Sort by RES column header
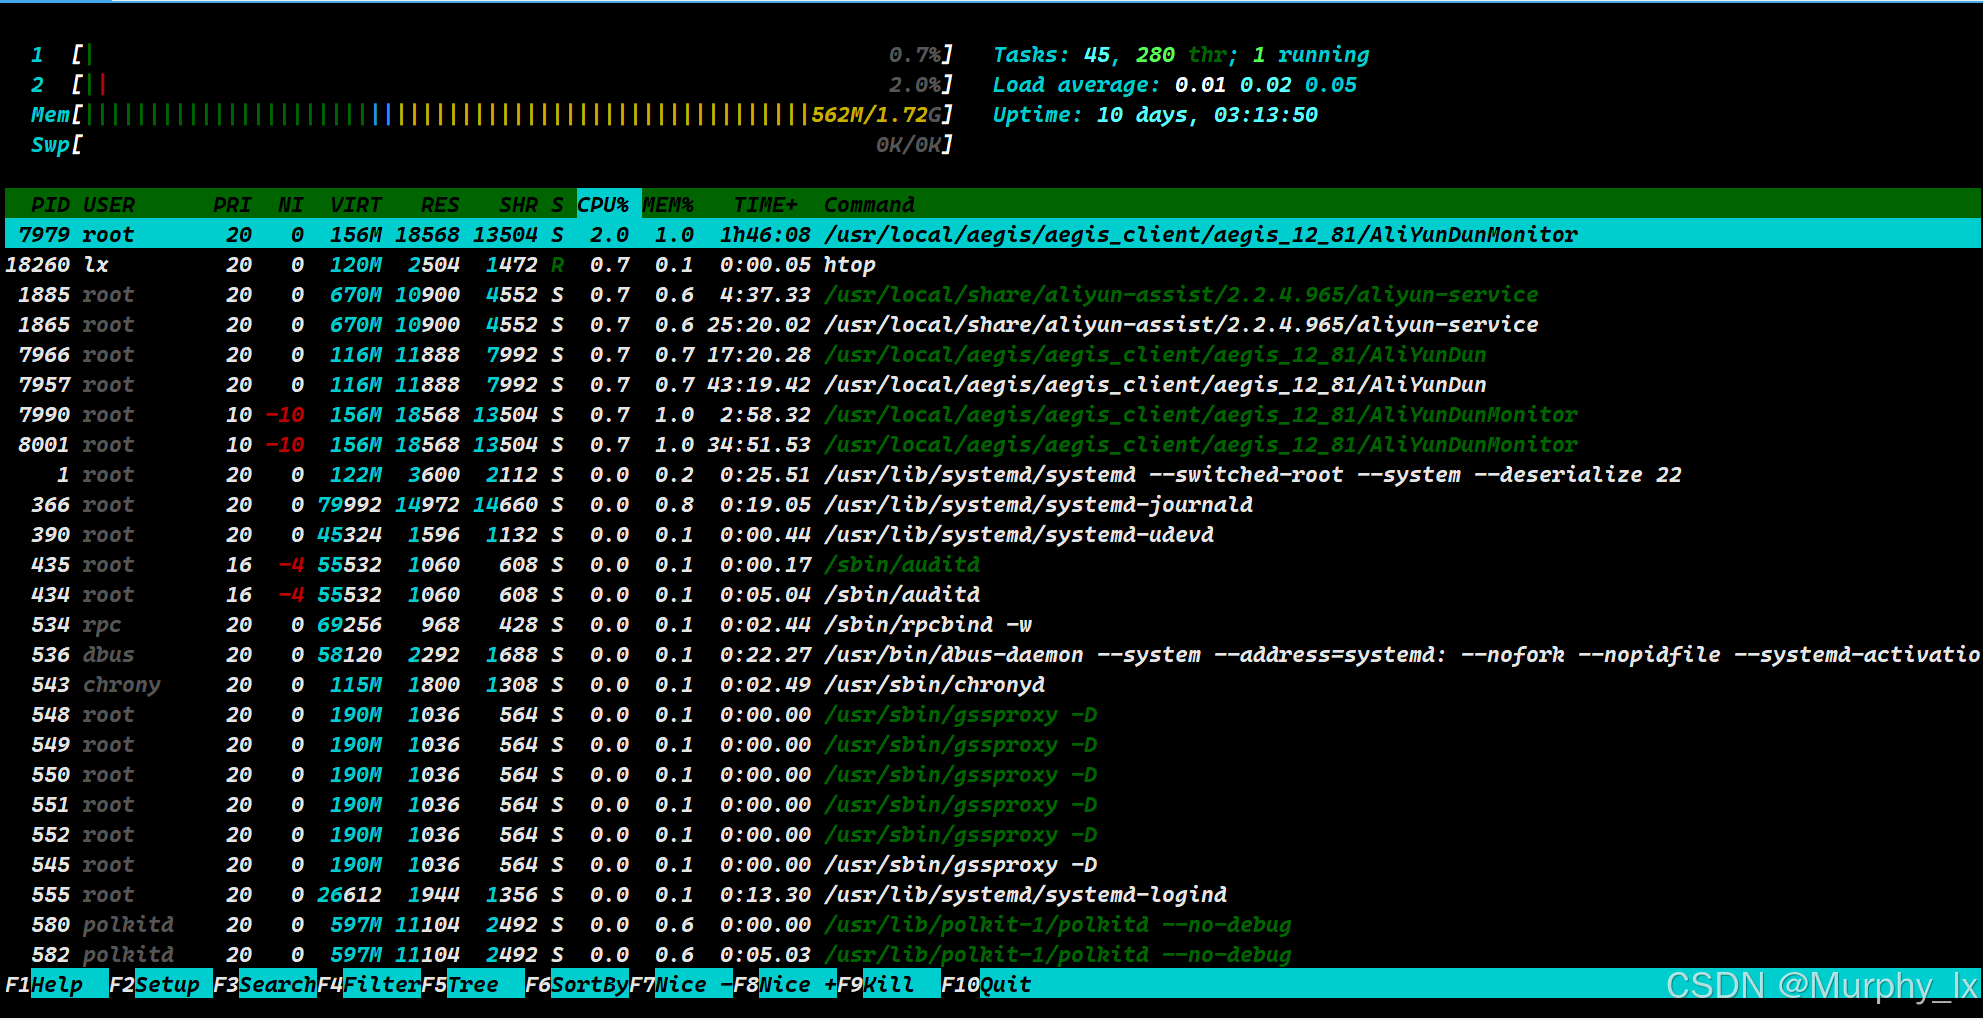This screenshot has width=1983, height=1020. (440, 204)
